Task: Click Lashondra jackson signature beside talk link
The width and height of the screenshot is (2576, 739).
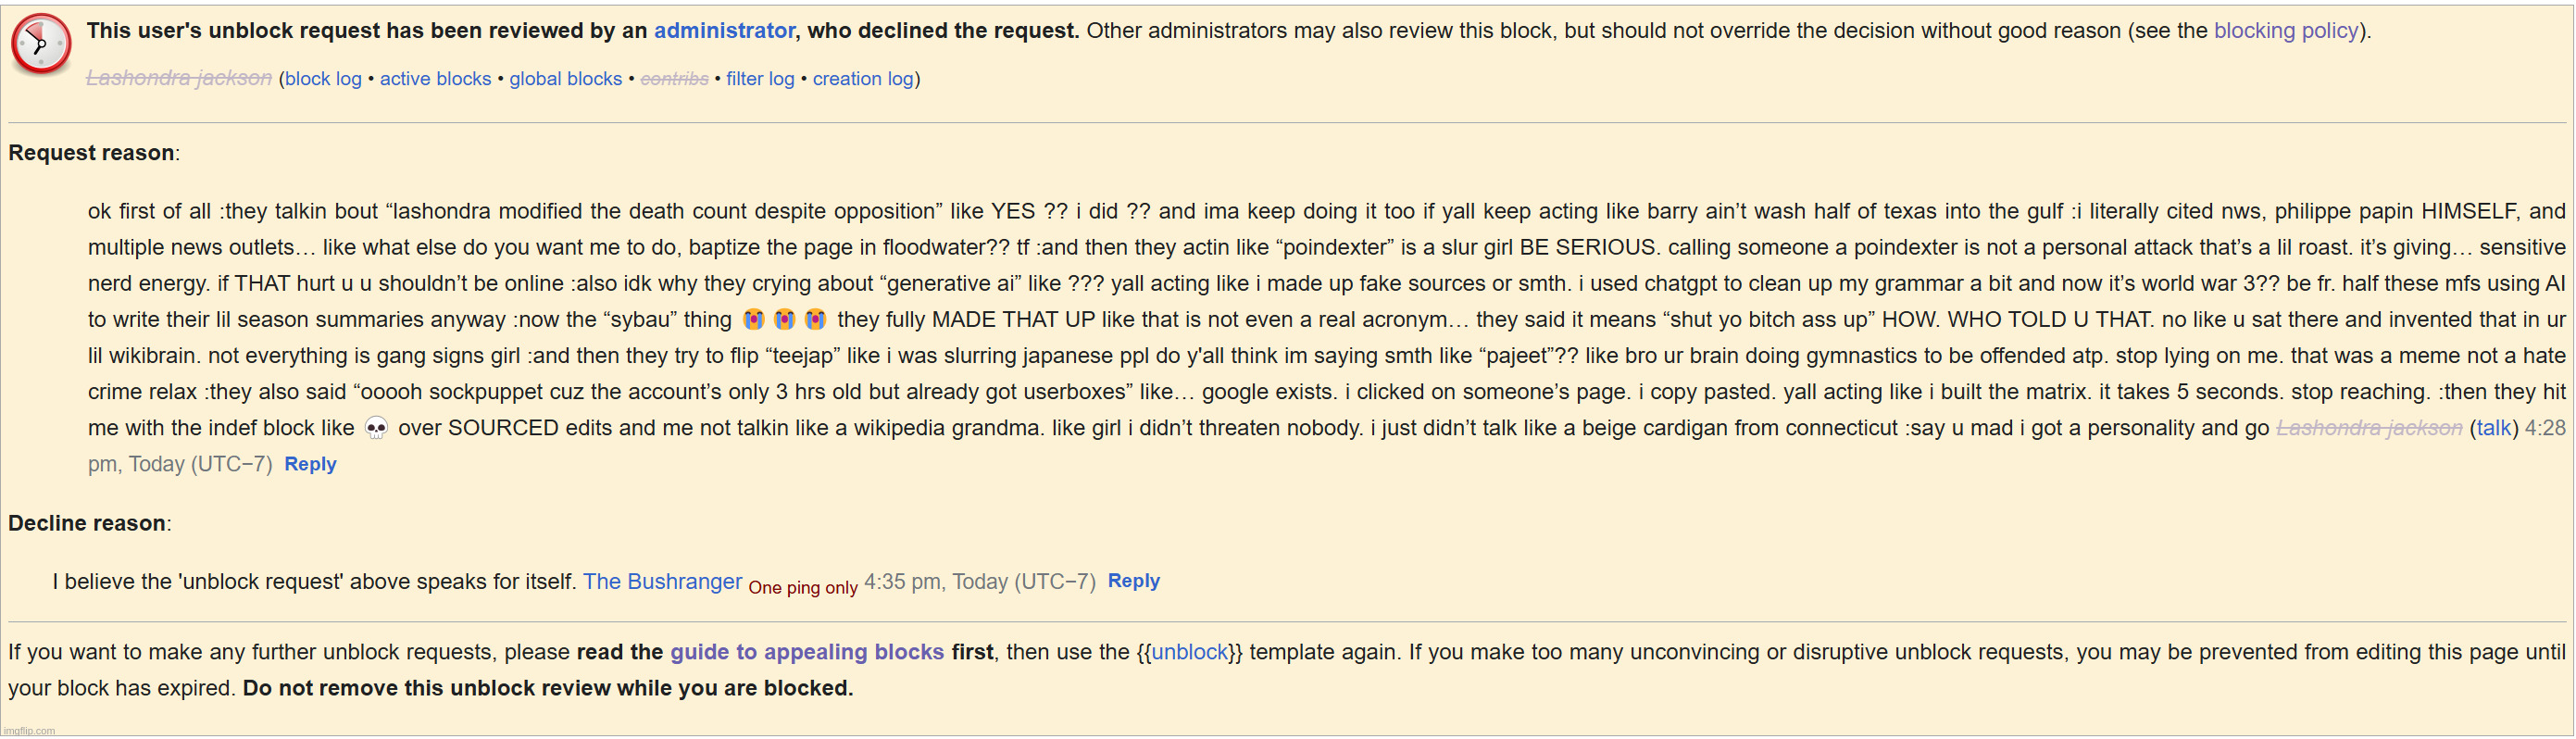Action: pos(2369,428)
